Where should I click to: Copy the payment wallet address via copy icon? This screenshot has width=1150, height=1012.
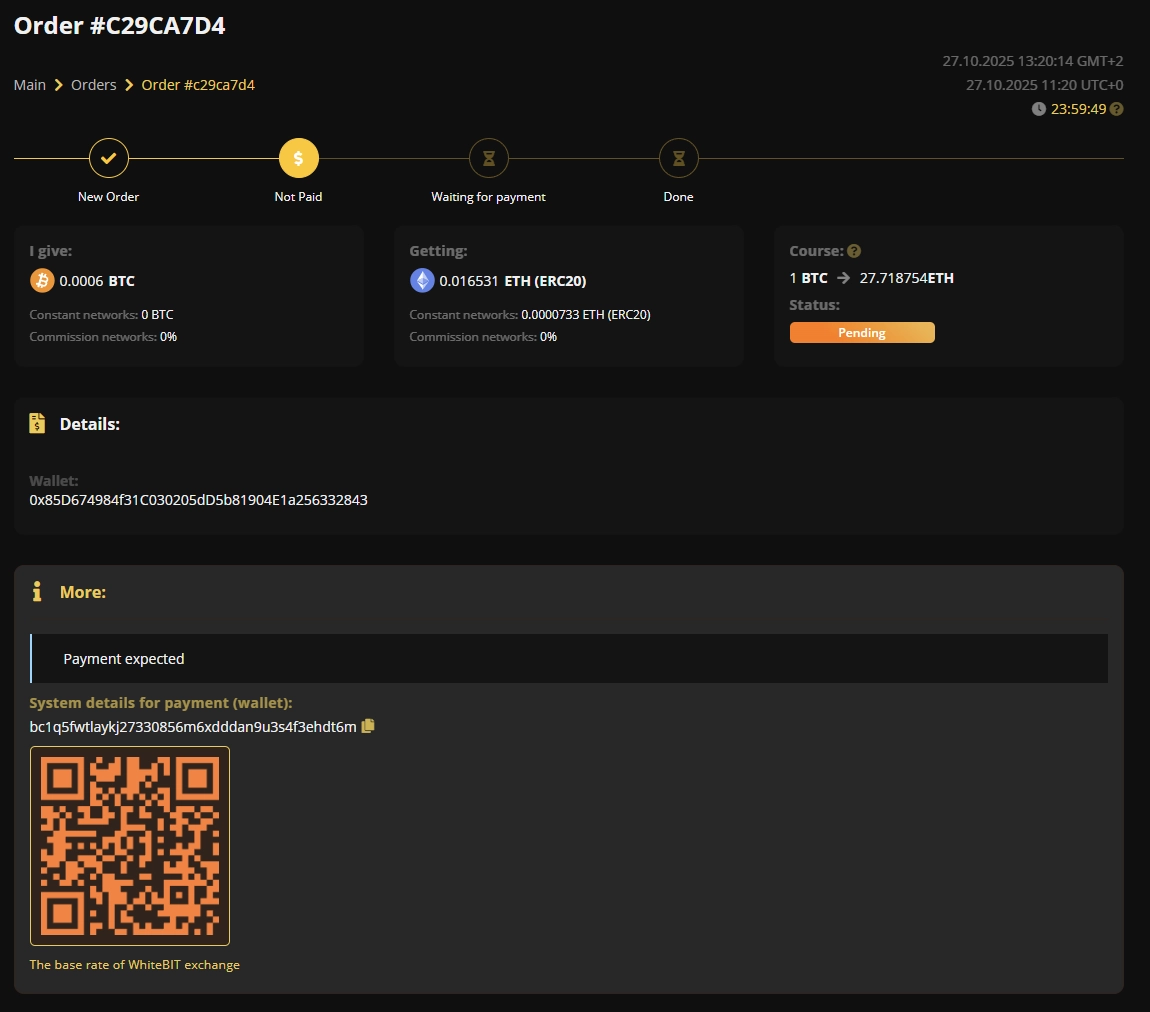pyautogui.click(x=368, y=726)
